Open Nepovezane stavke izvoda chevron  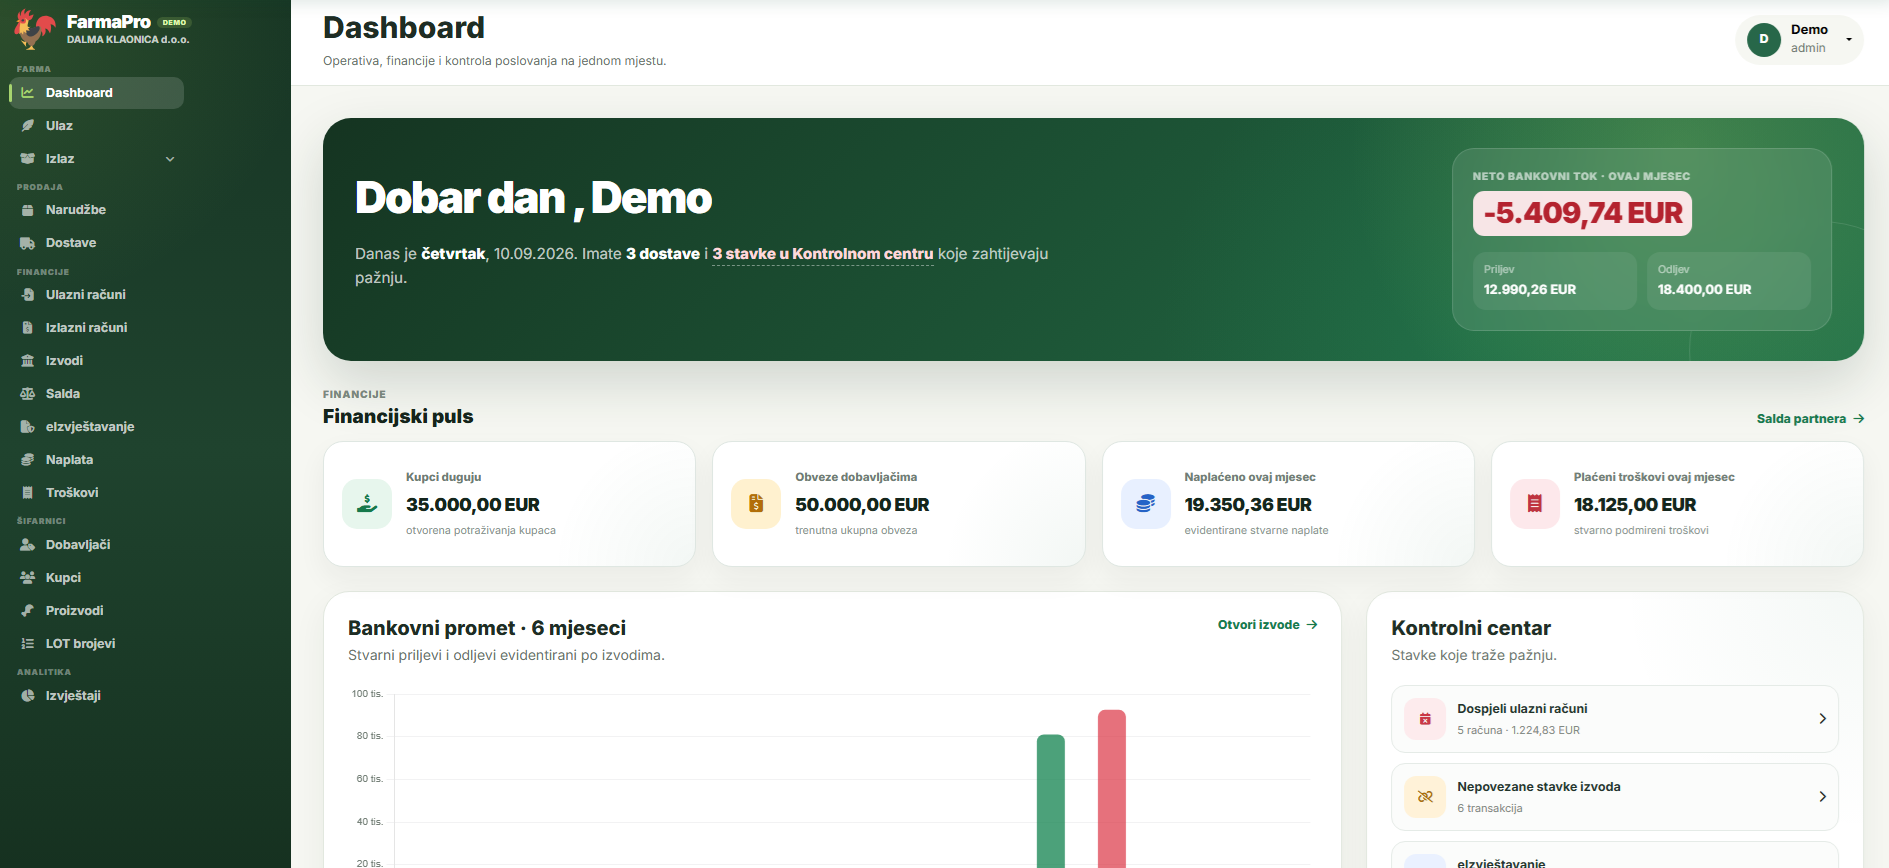(x=1822, y=797)
